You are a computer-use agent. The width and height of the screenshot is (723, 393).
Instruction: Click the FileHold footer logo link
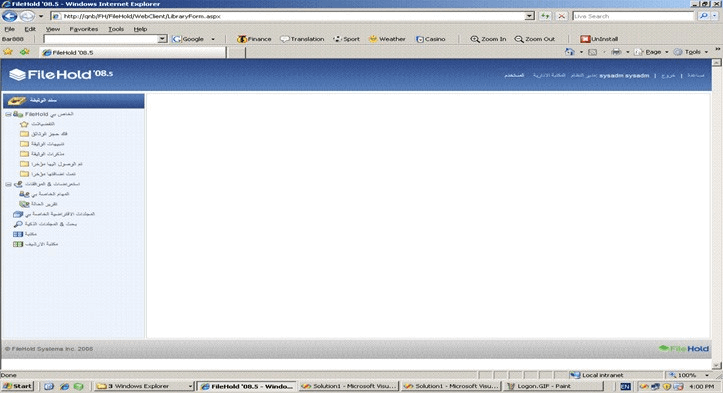[684, 349]
